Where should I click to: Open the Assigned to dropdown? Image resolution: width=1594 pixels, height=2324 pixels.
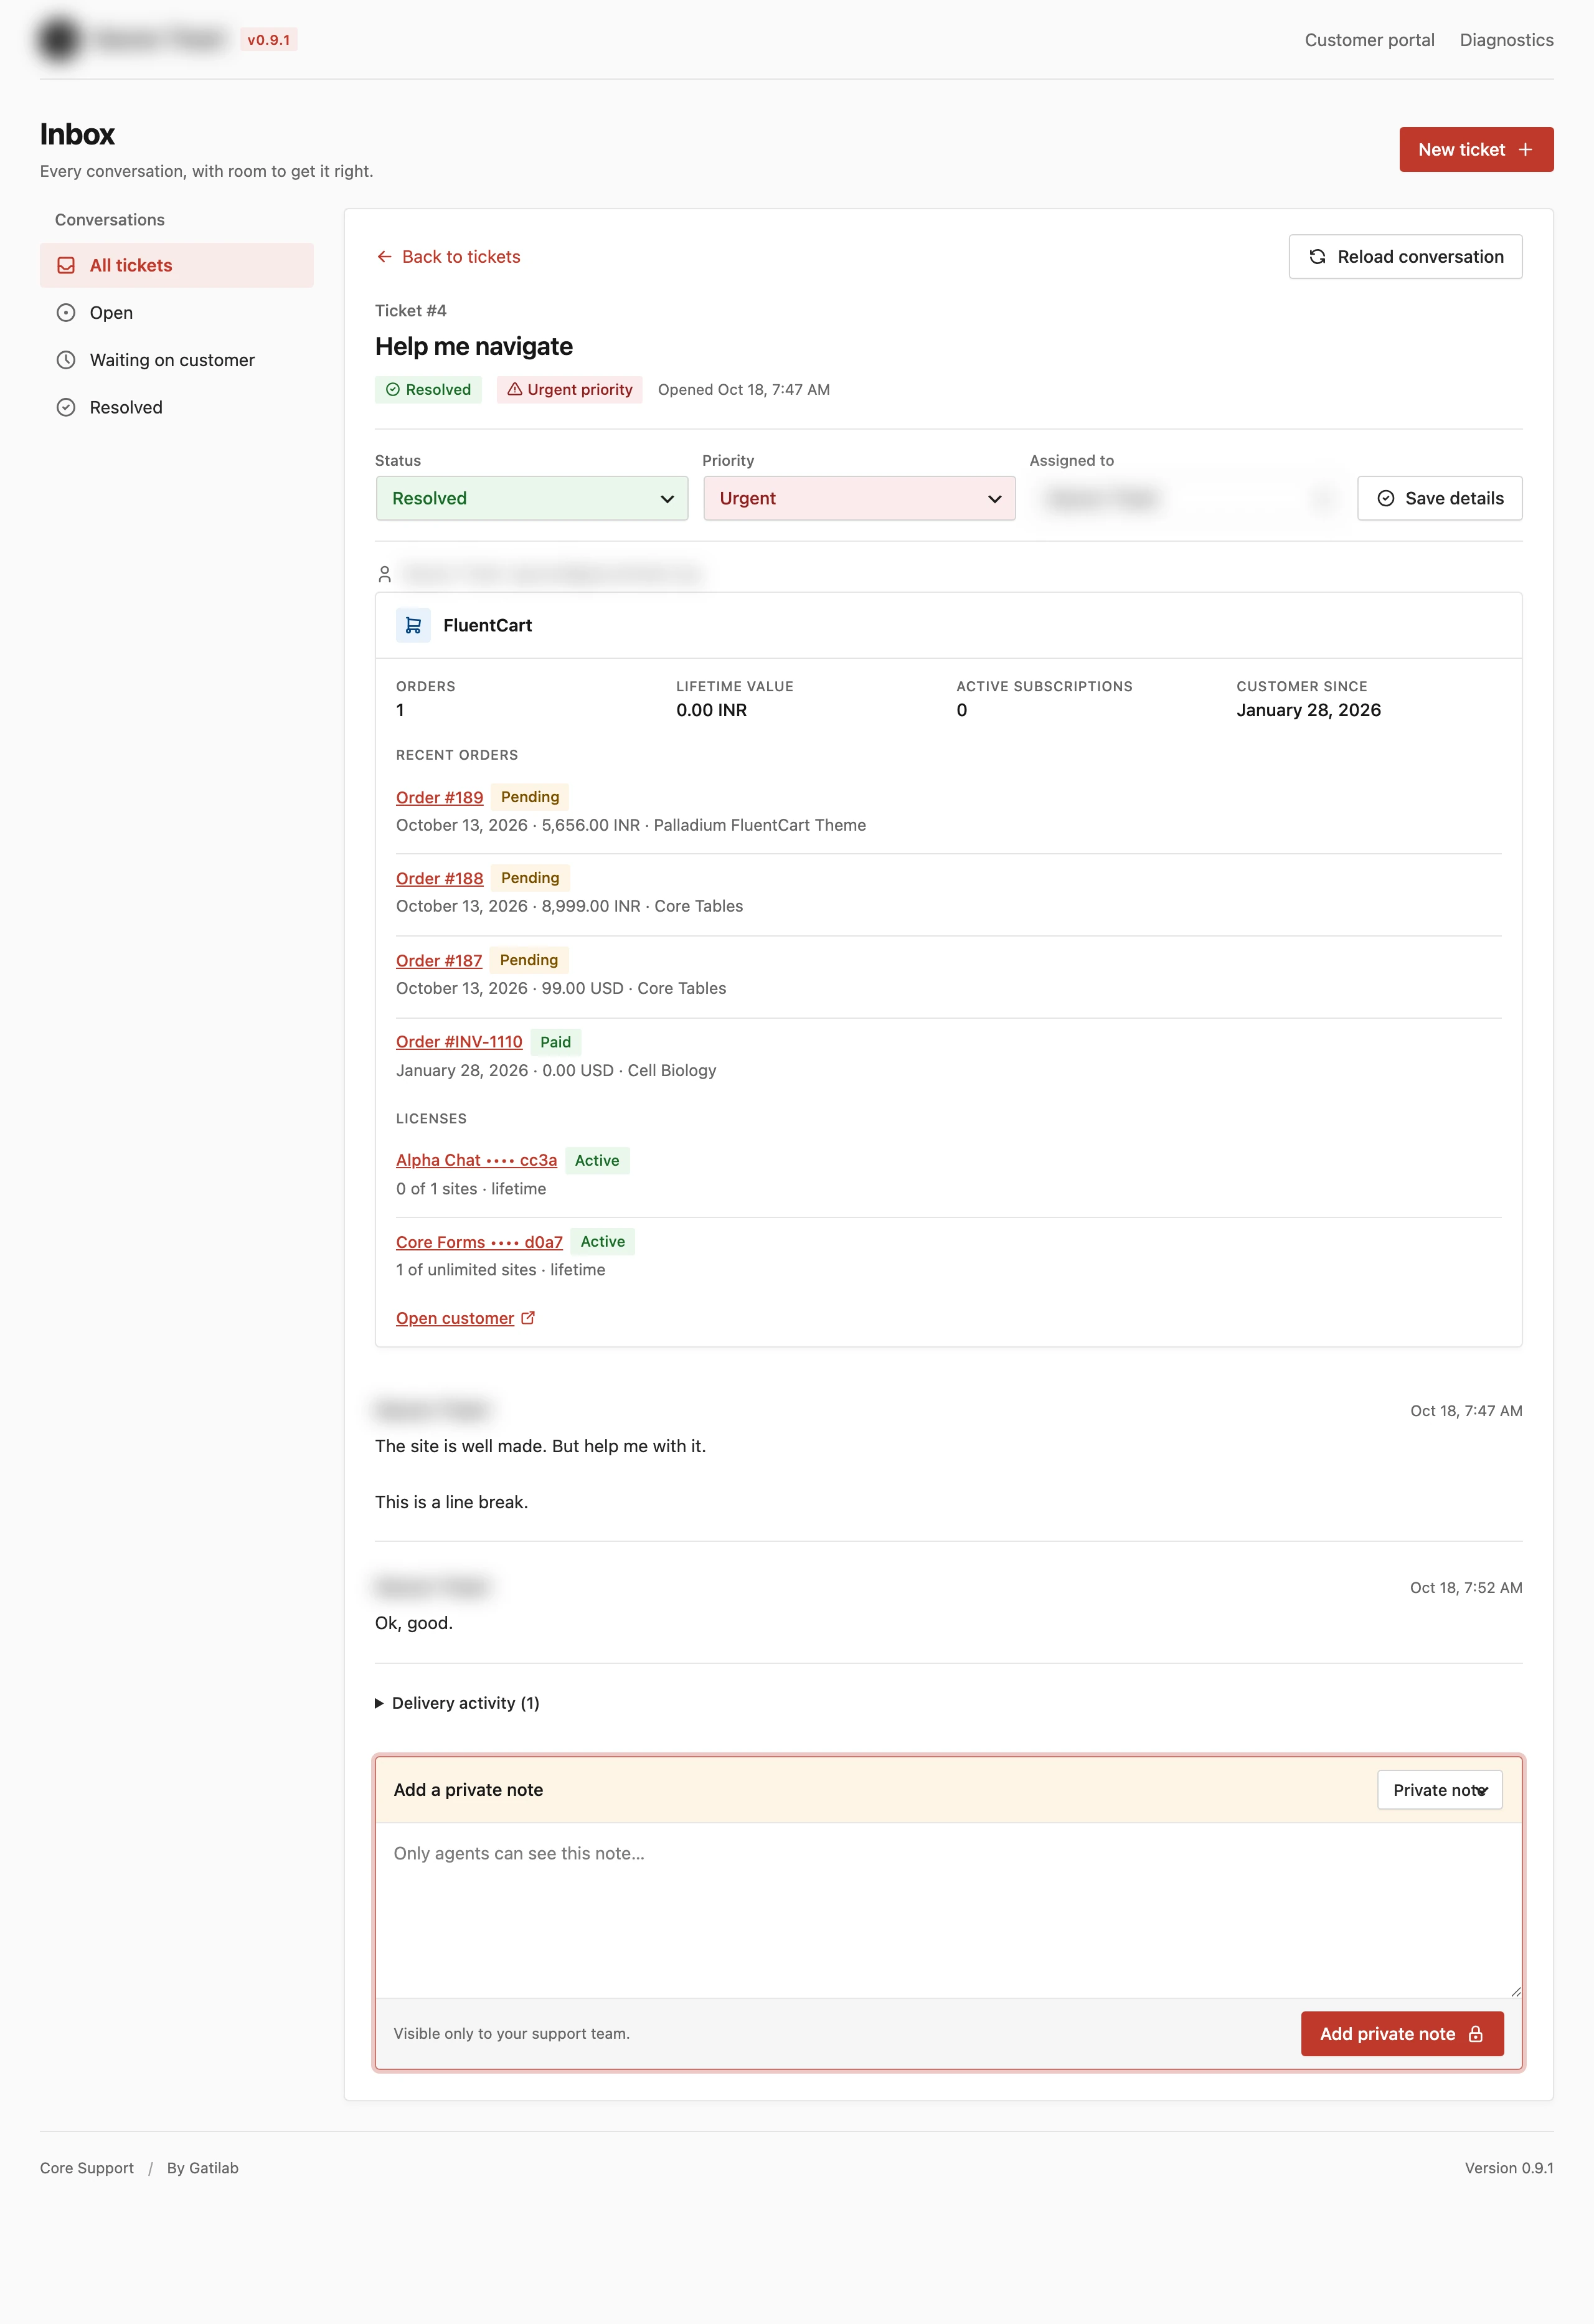pos(1186,498)
